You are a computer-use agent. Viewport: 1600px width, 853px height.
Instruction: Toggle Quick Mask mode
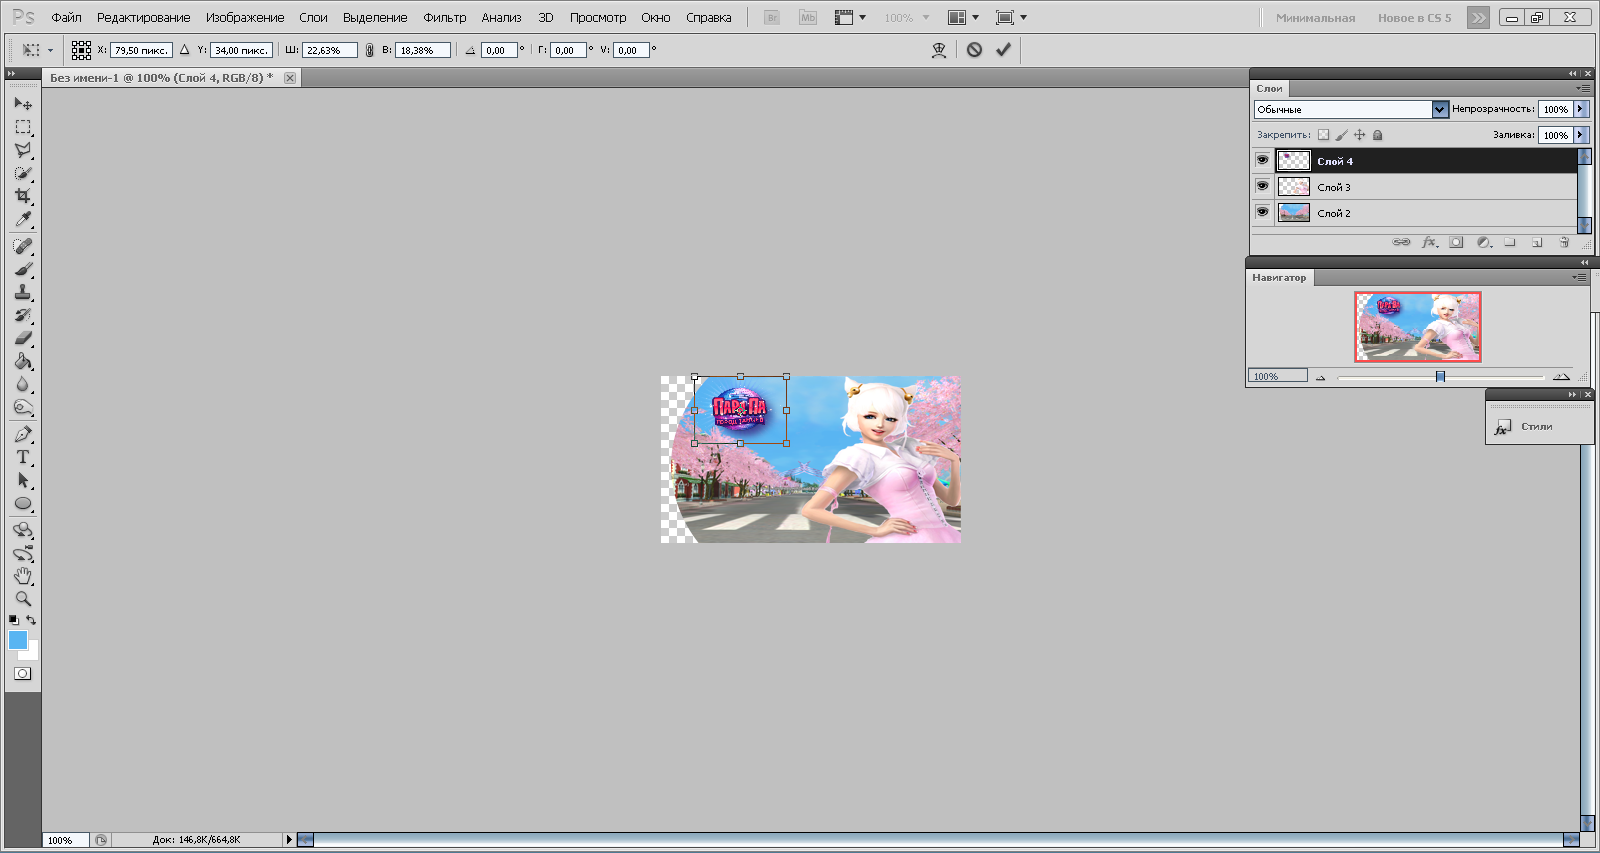tap(23, 674)
